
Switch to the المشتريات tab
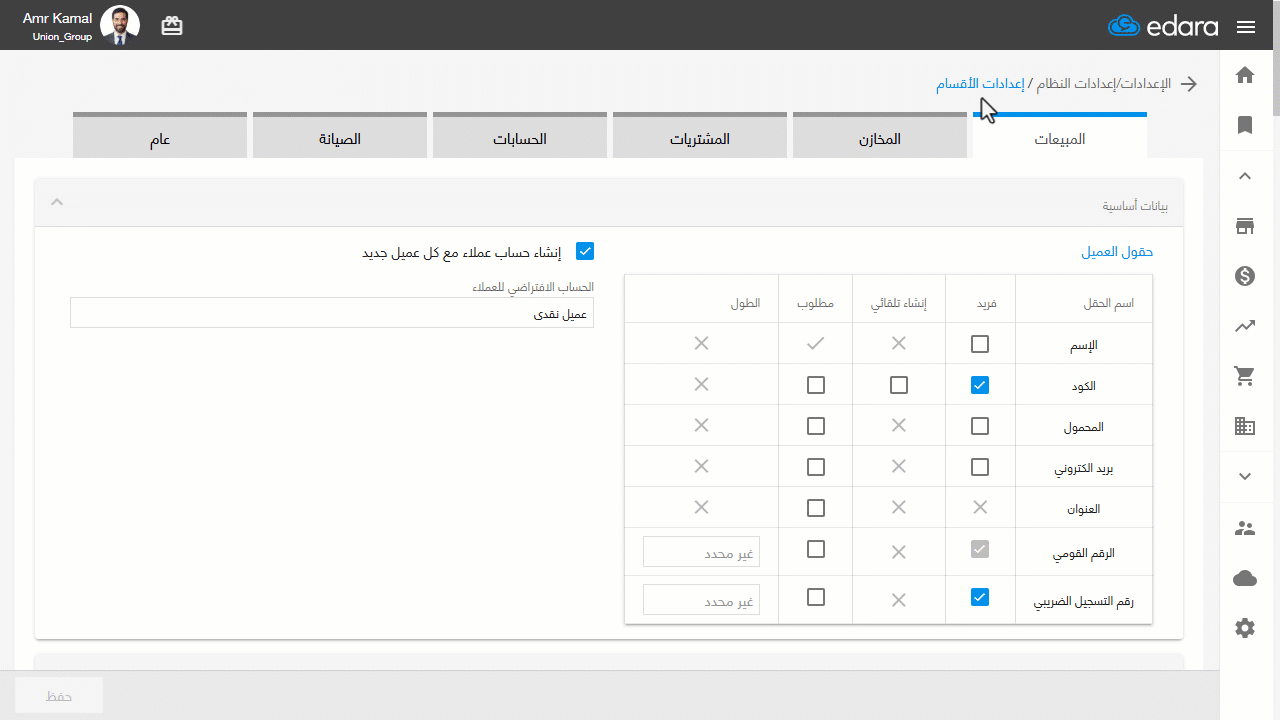(x=700, y=137)
